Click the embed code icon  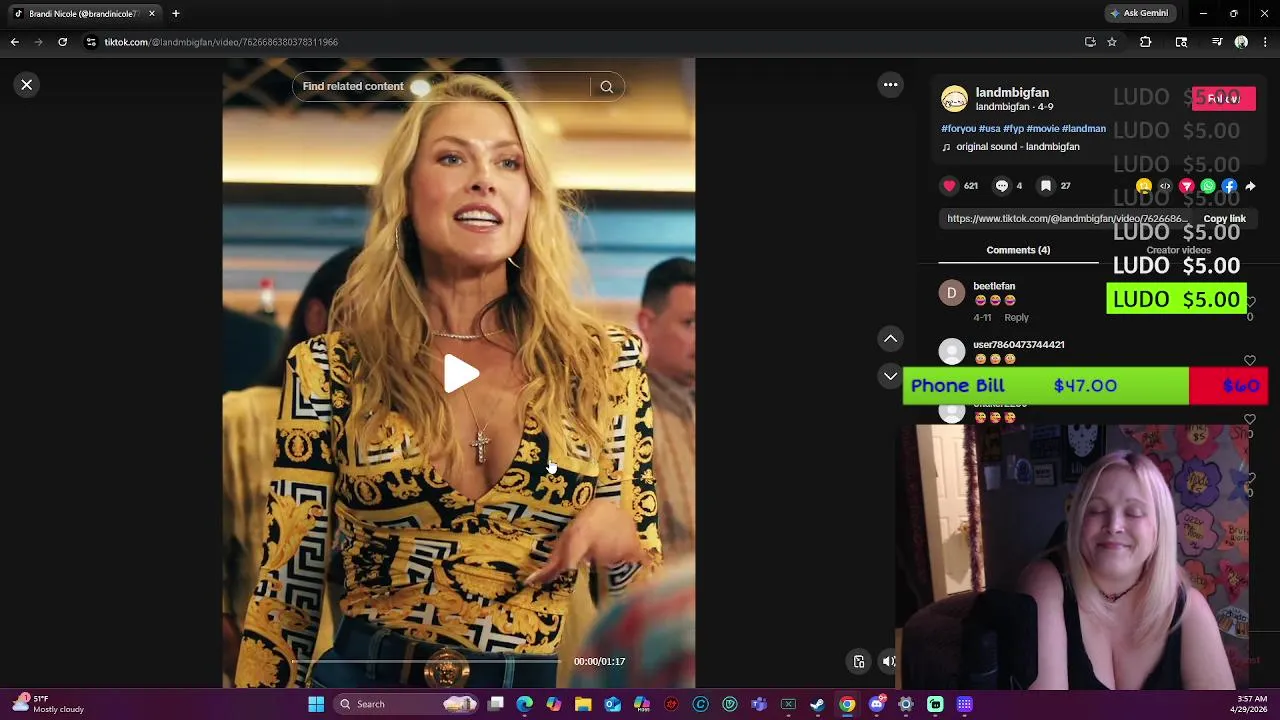coord(1165,186)
